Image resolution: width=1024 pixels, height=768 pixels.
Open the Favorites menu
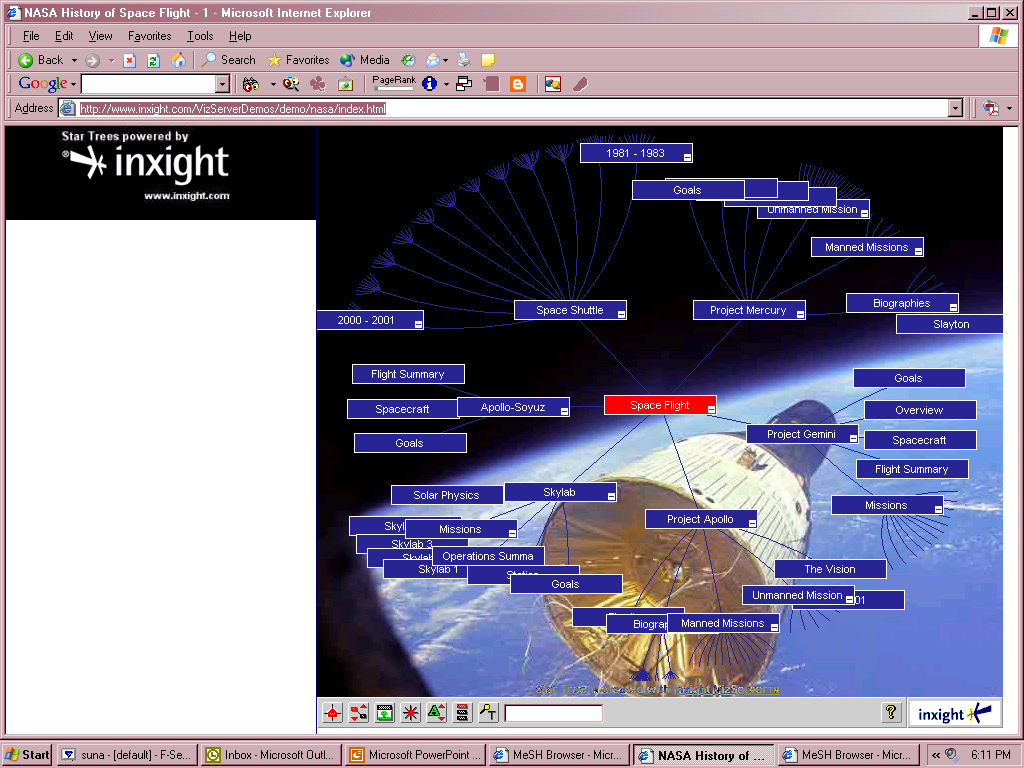(x=149, y=36)
